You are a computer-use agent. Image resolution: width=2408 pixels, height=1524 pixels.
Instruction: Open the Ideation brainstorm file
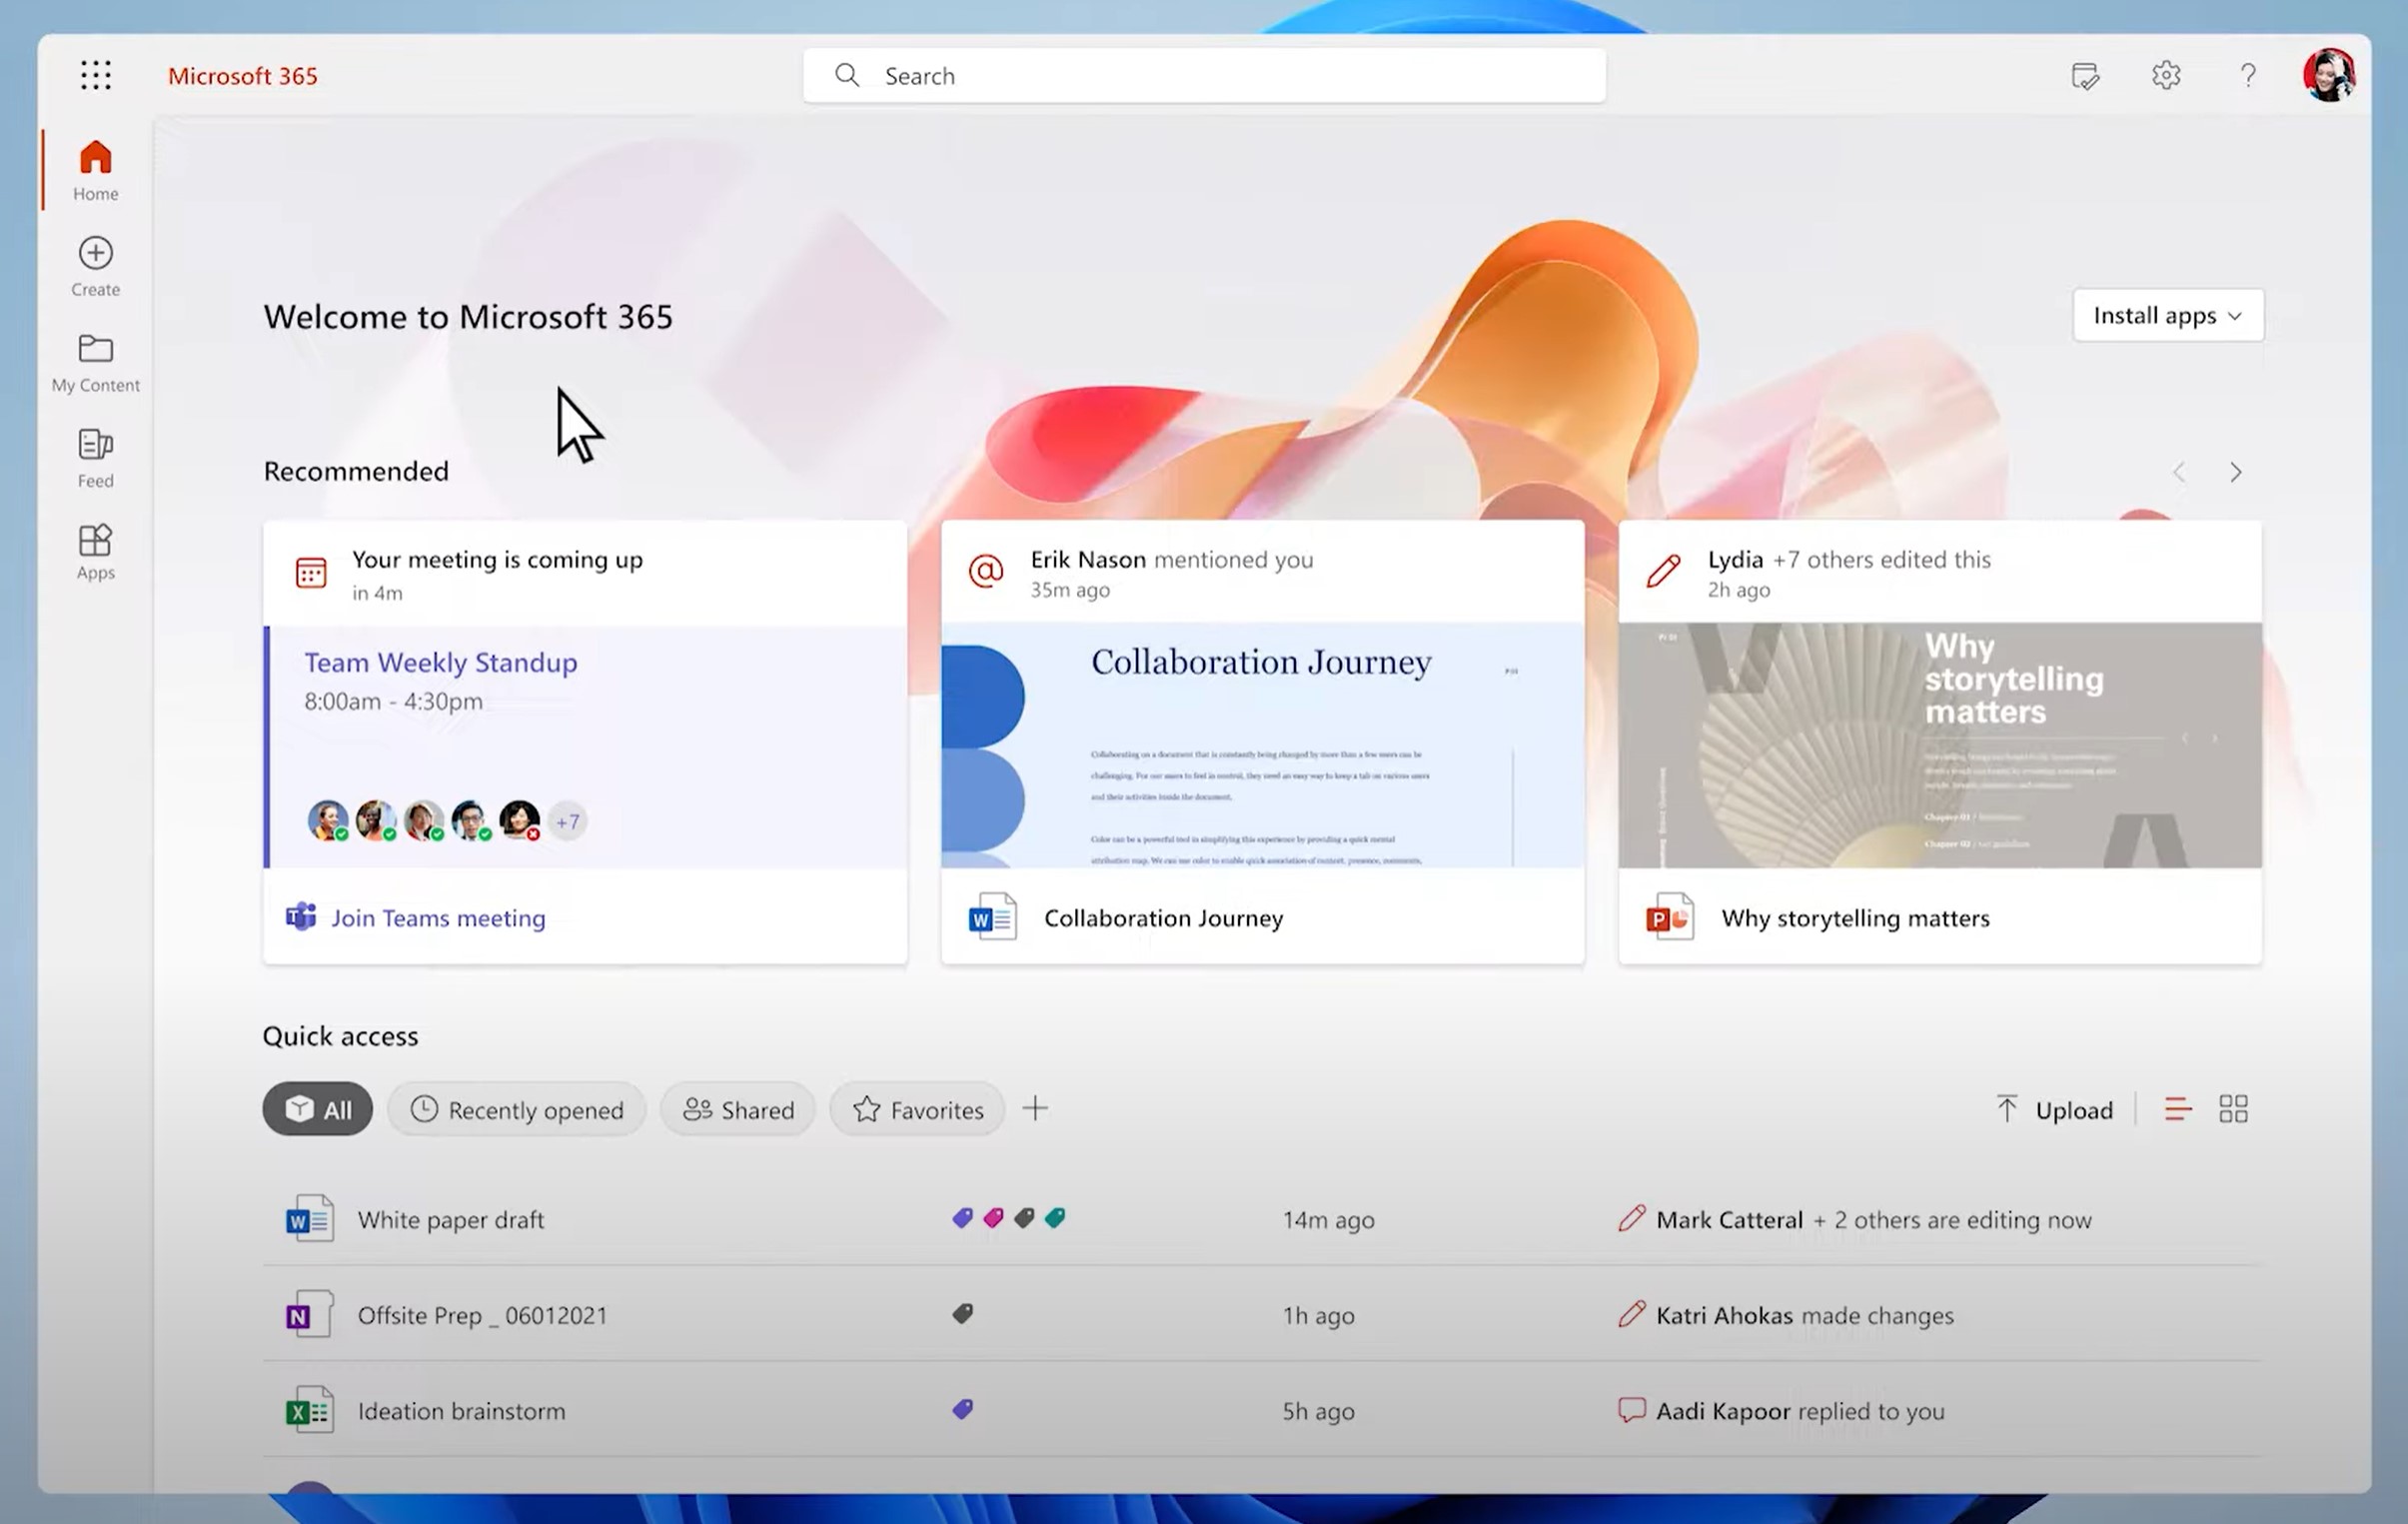tap(461, 1411)
